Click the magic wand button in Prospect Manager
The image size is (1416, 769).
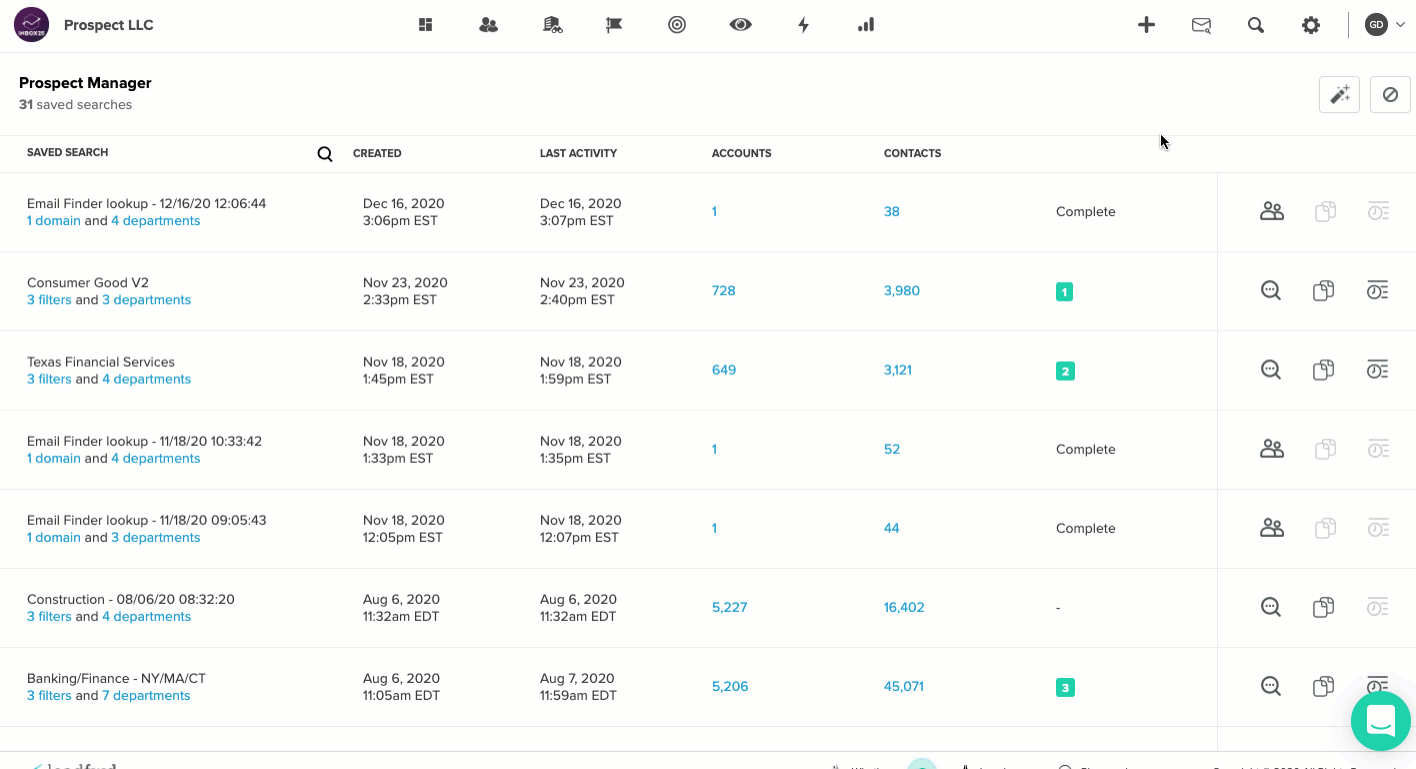click(x=1339, y=94)
